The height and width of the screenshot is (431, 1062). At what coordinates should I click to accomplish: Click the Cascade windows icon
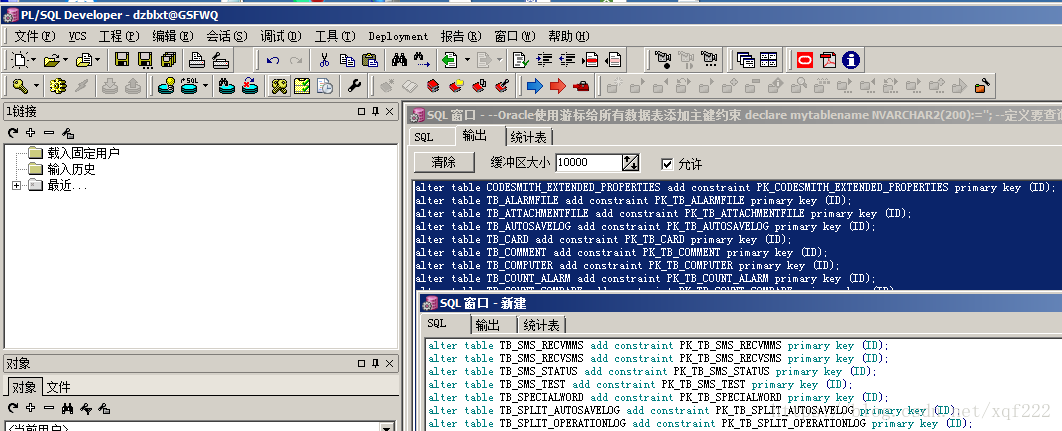[x=746, y=60]
